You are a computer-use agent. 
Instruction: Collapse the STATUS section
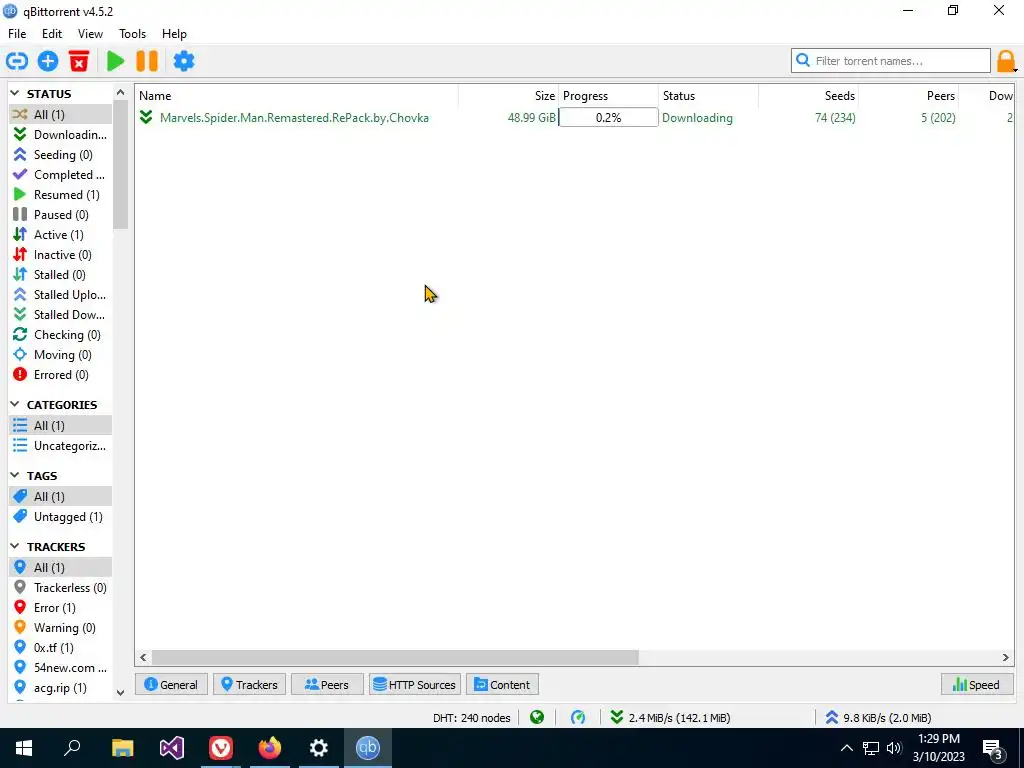click(x=15, y=94)
